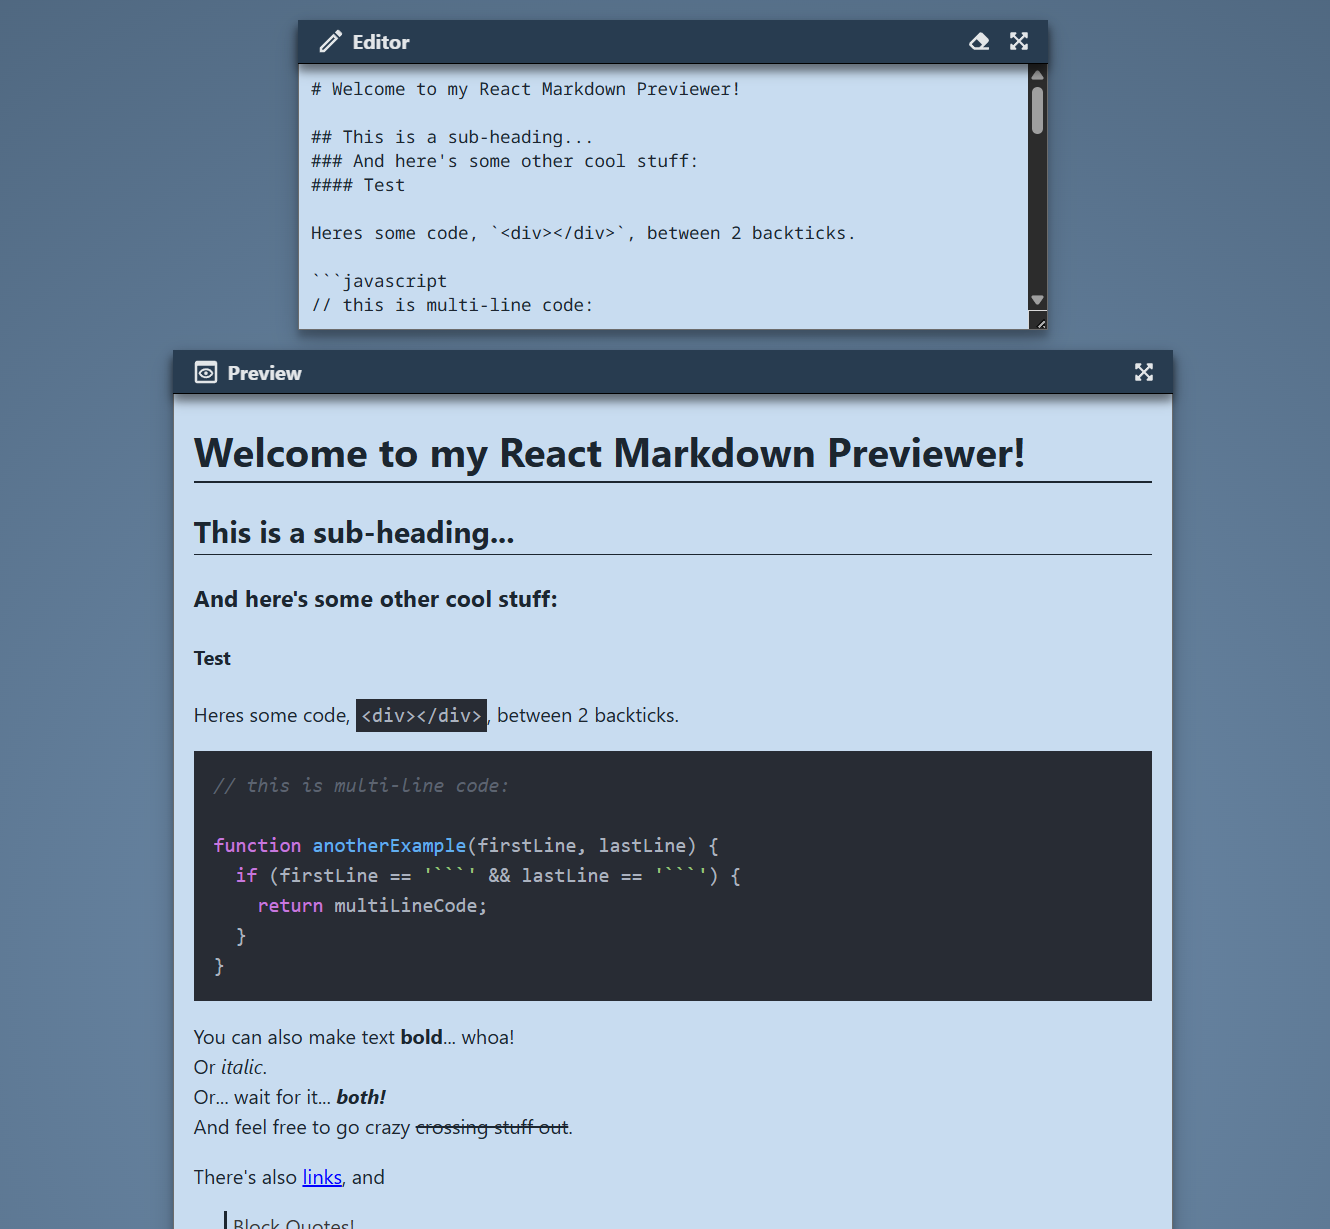Click the editor scrollbar thumb
Image resolution: width=1330 pixels, height=1229 pixels.
click(x=1037, y=110)
